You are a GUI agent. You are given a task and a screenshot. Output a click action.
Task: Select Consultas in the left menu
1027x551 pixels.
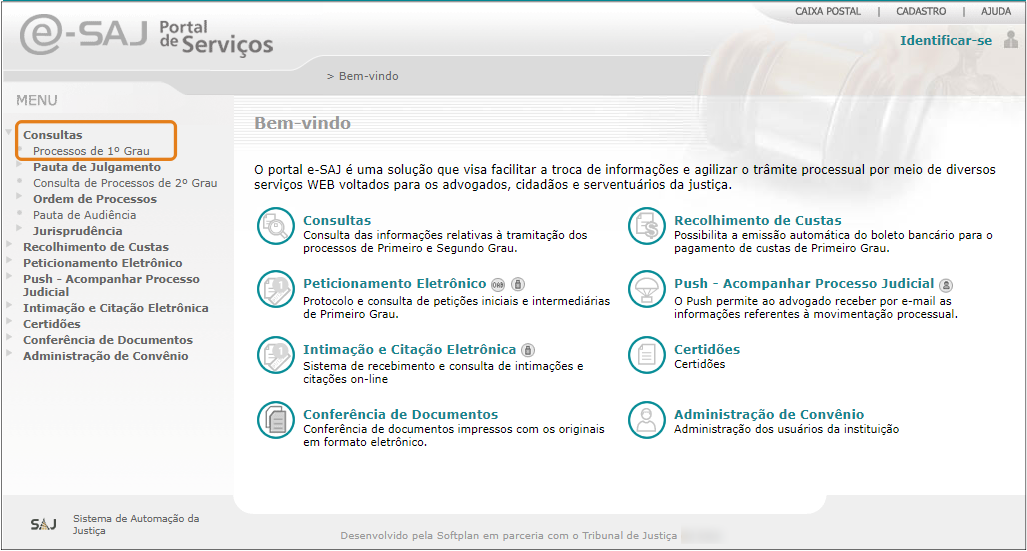tap(52, 135)
